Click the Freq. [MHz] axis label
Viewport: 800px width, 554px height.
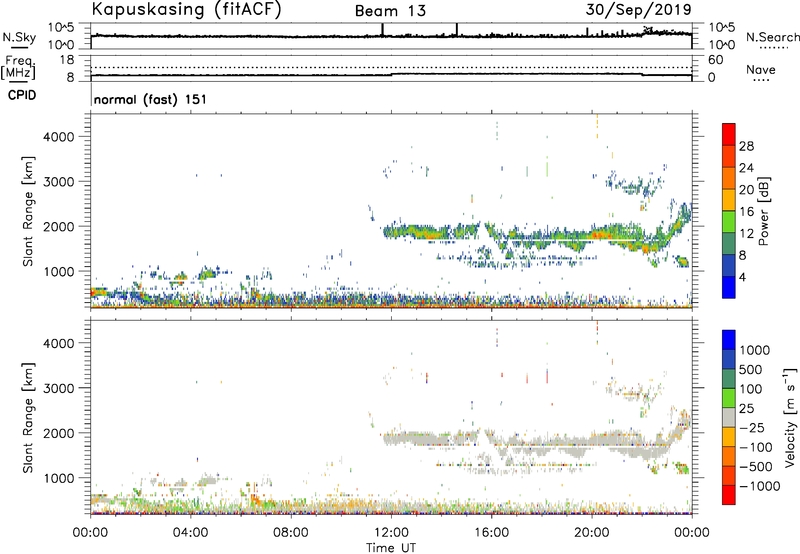click(19, 67)
